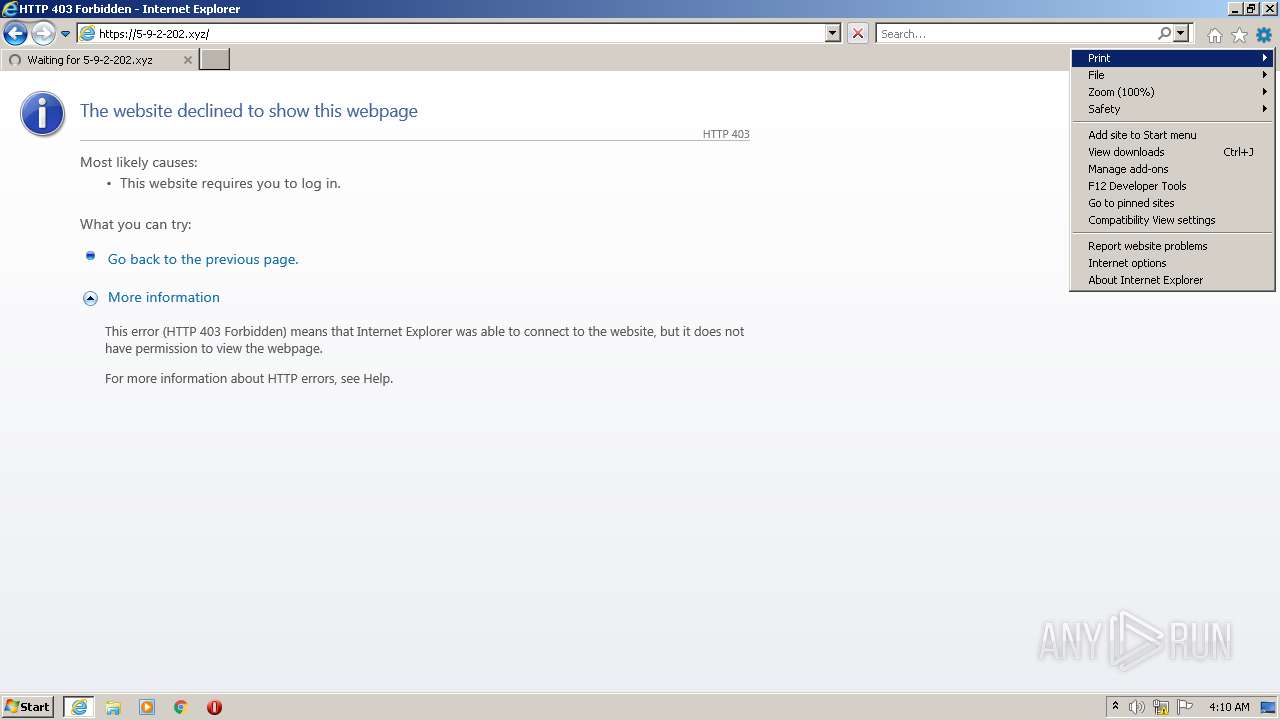Click the 4:10 AM clock
The height and width of the screenshot is (720, 1280).
[1229, 707]
